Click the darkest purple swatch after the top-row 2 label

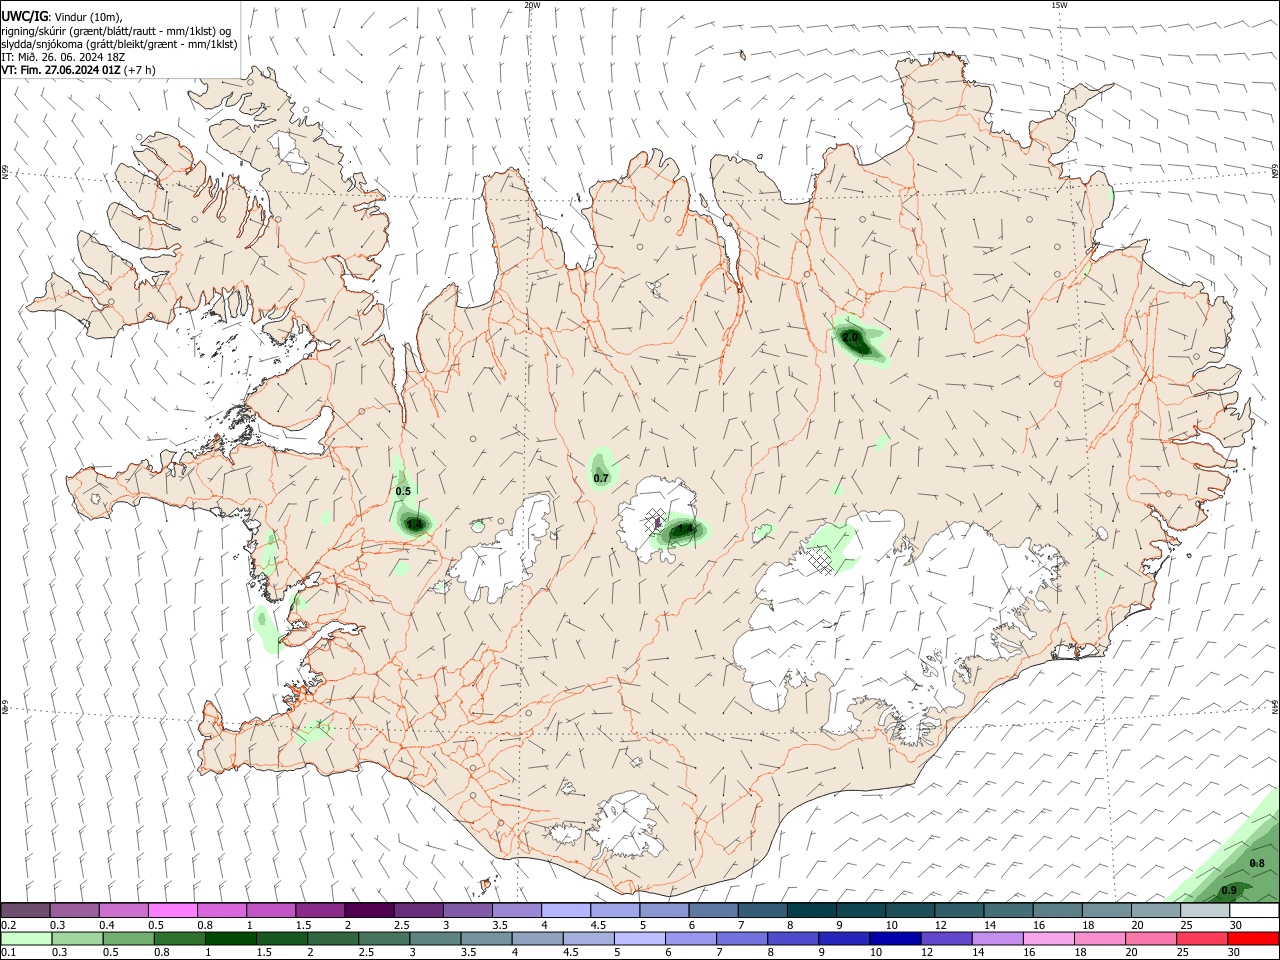[368, 910]
